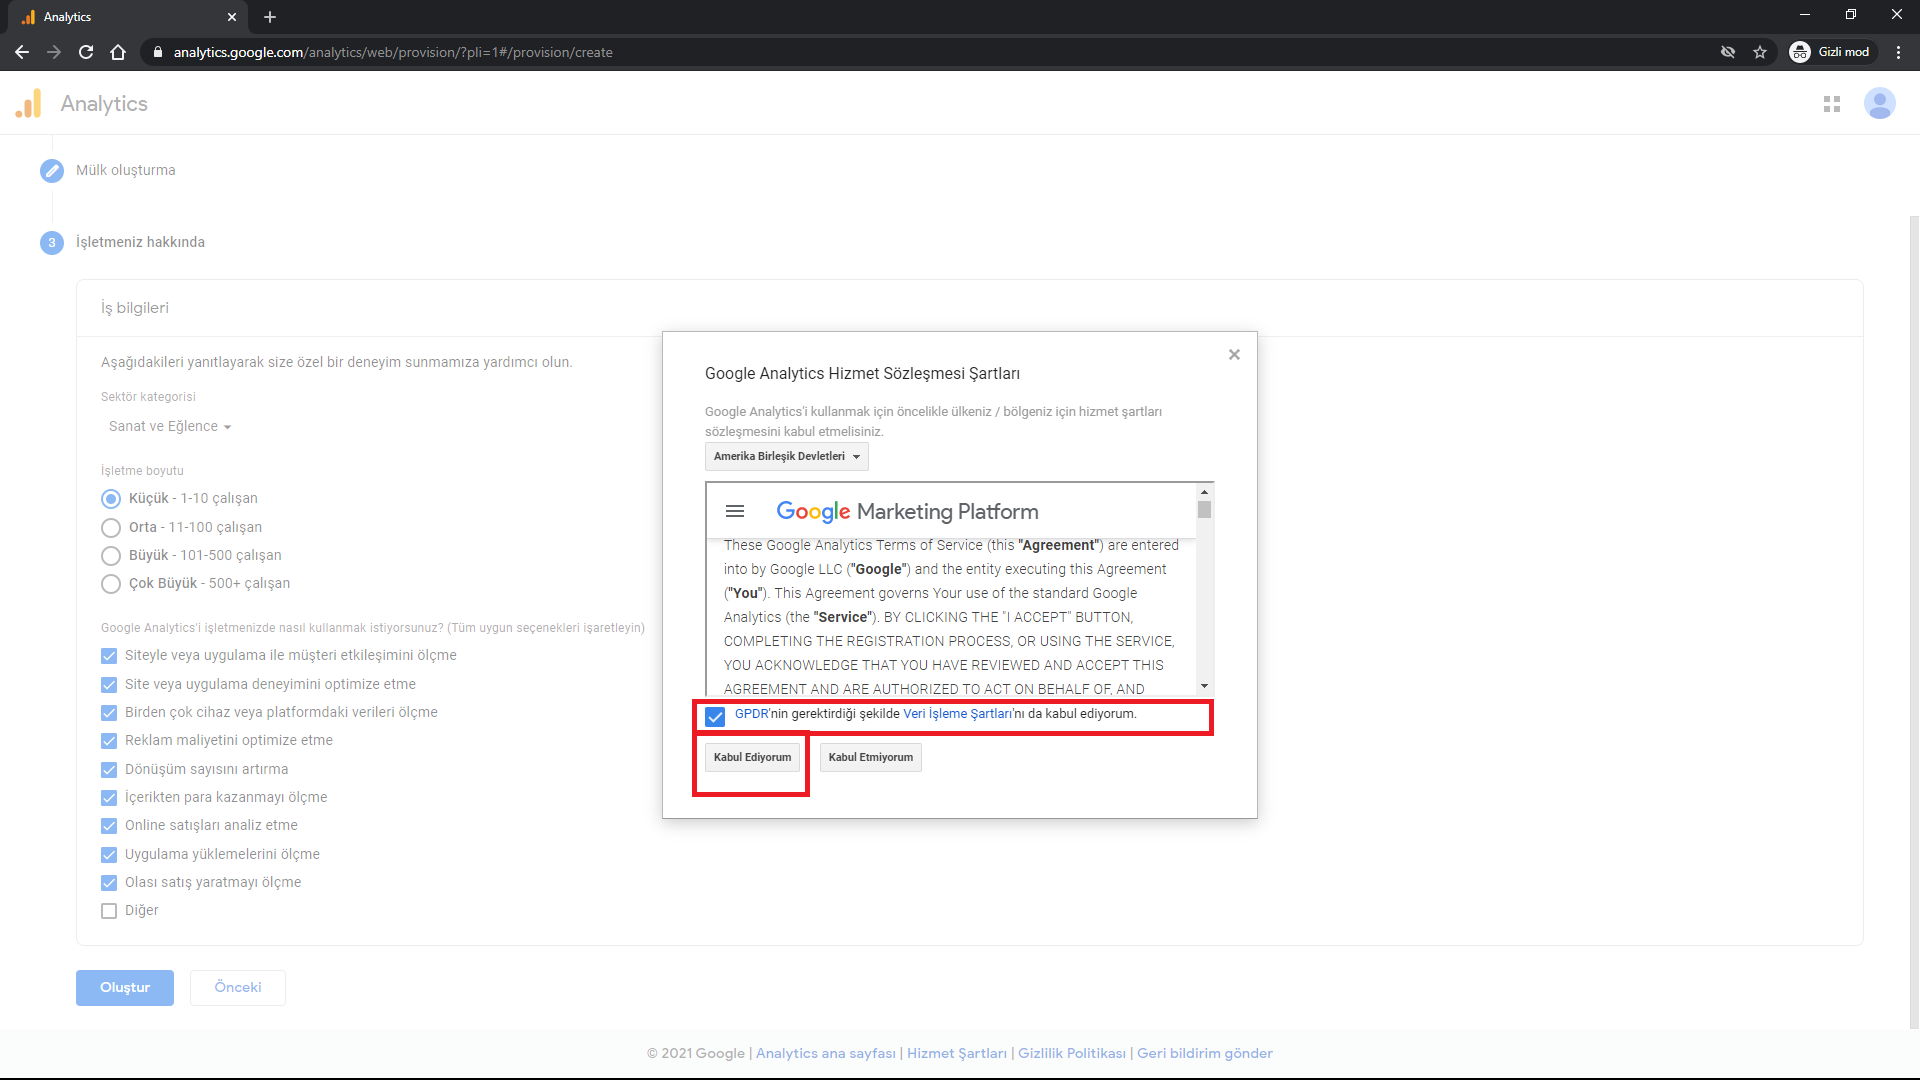Click the Gizli mod incognito indicator

point(1831,52)
